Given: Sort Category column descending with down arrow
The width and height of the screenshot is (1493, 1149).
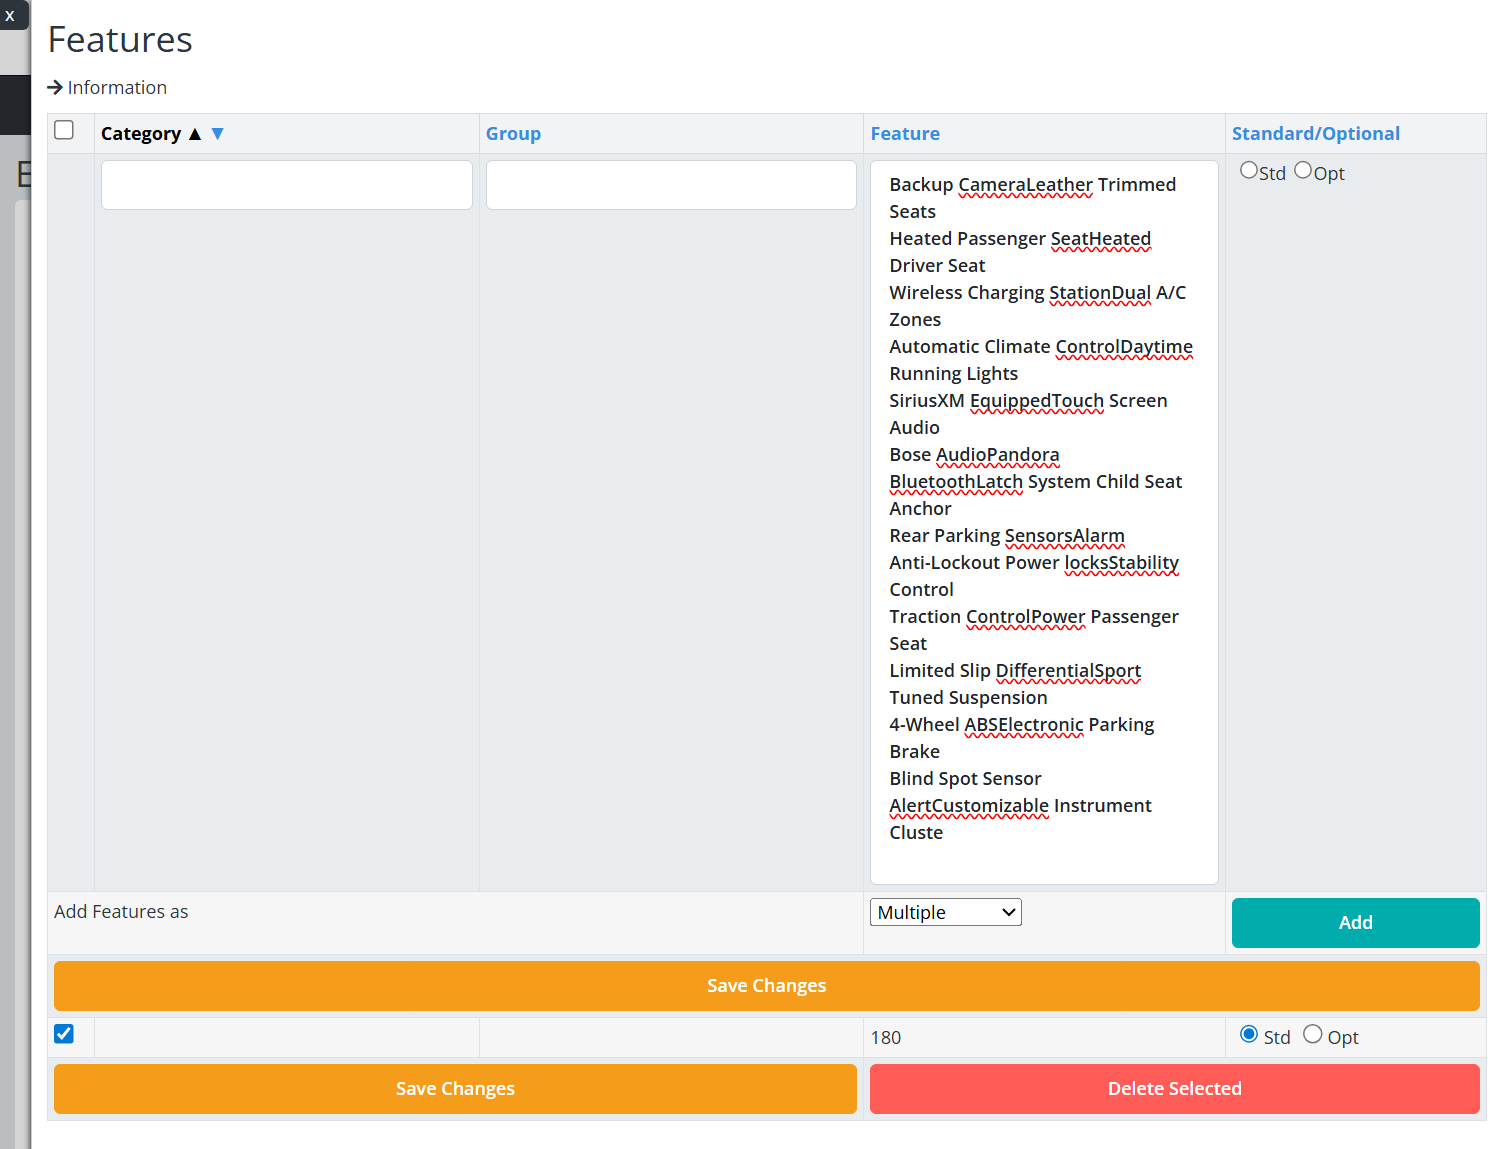Looking at the screenshot, I should click(x=217, y=134).
